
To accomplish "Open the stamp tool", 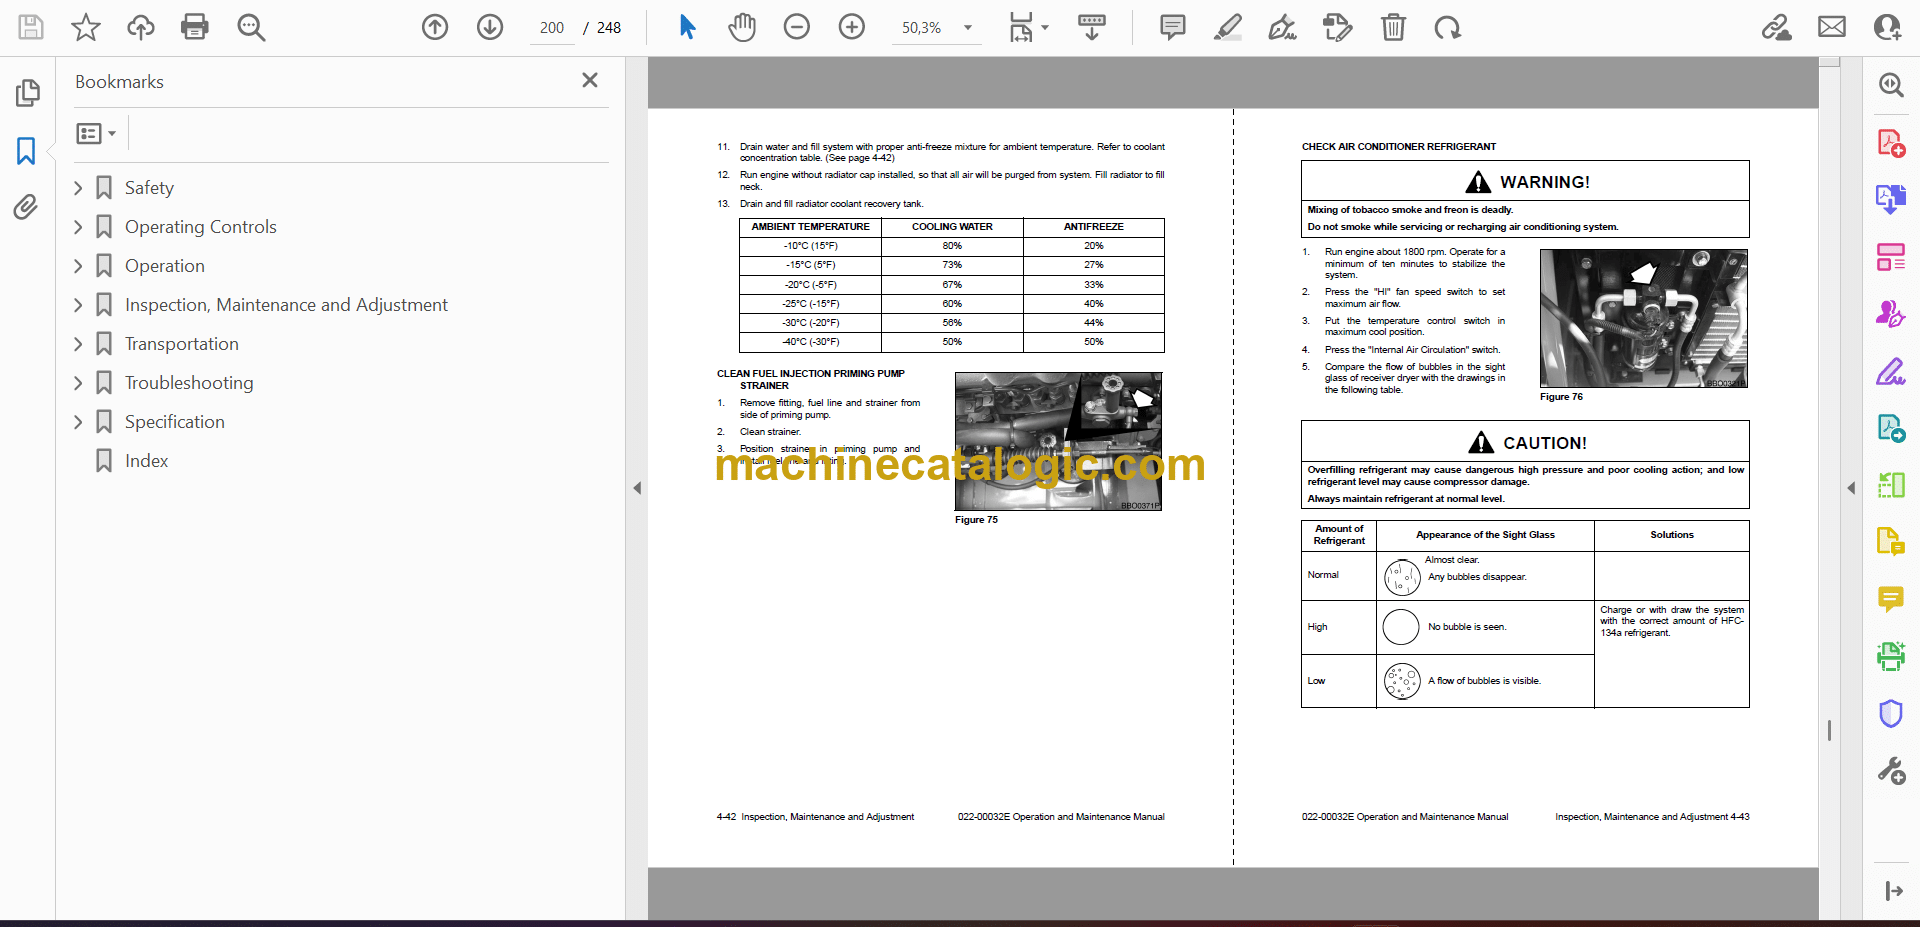I will click(1337, 27).
